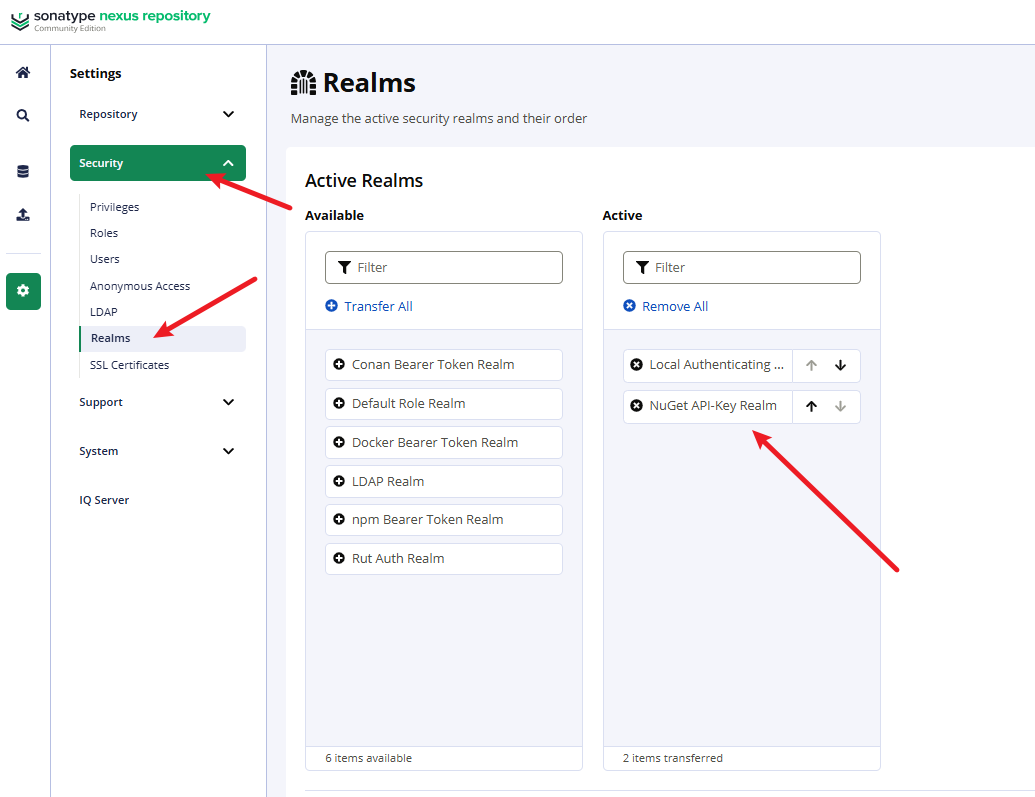The height and width of the screenshot is (797, 1035).
Task: Select the NuGet API-Key Realm label
Action: pyautogui.click(x=713, y=405)
